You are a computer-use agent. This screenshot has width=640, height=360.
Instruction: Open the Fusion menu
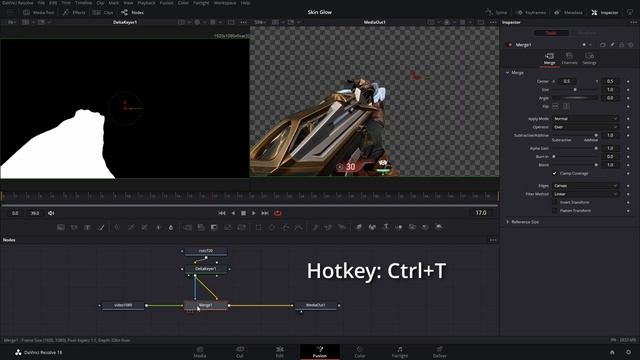coord(166,3)
